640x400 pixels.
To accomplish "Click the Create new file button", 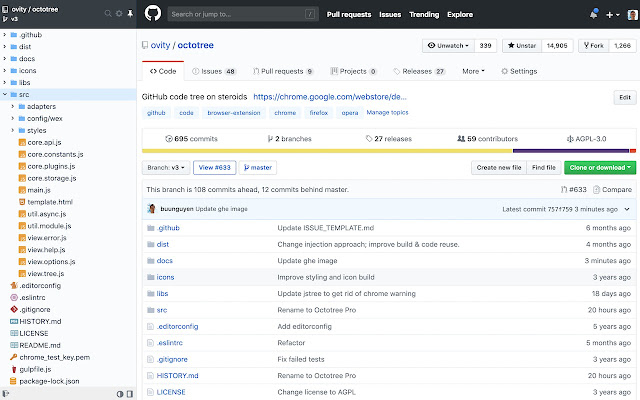I will click(499, 168).
